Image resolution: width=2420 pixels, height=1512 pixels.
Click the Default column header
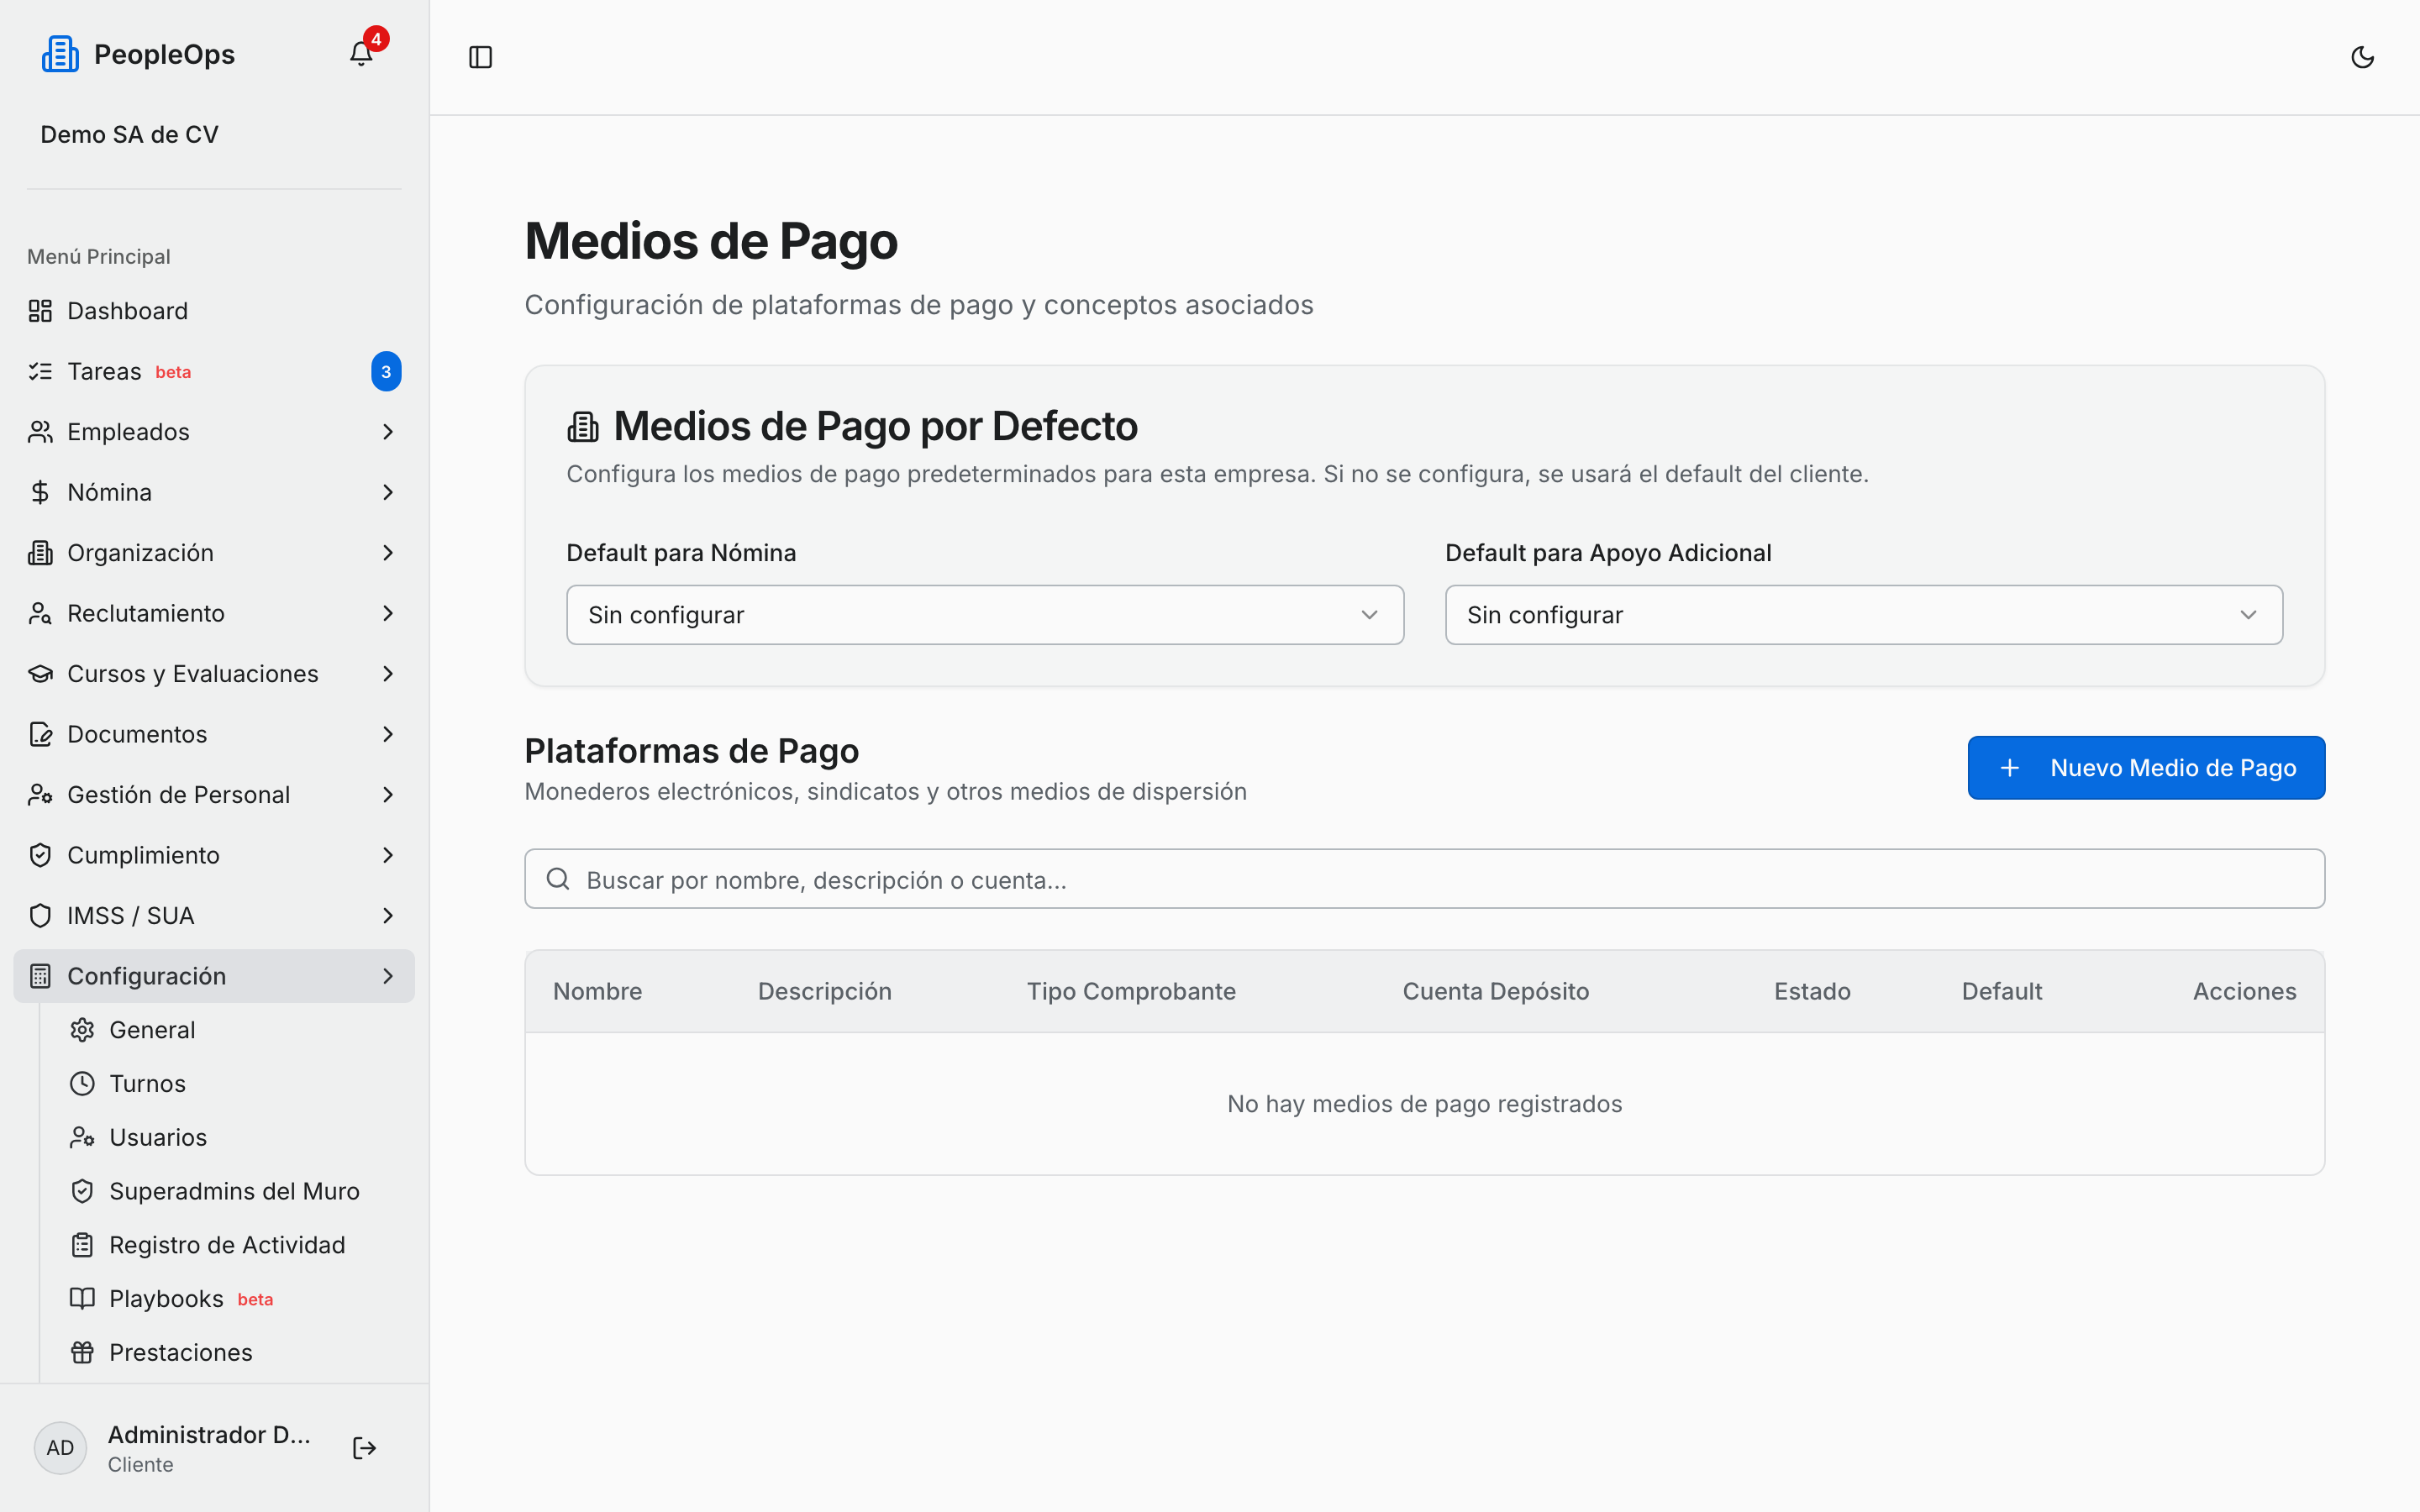[x=2002, y=991]
